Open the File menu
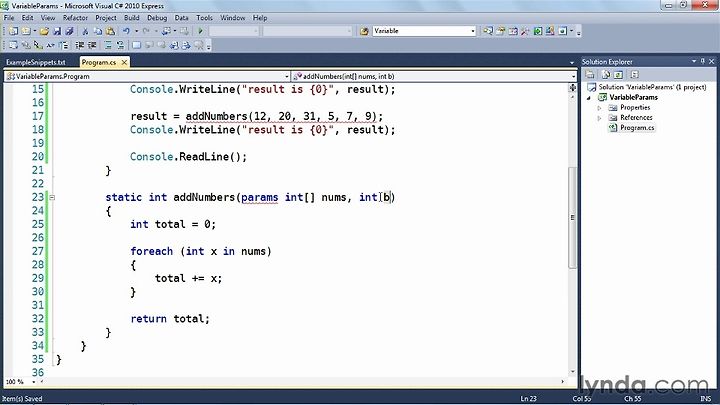 (x=9, y=18)
